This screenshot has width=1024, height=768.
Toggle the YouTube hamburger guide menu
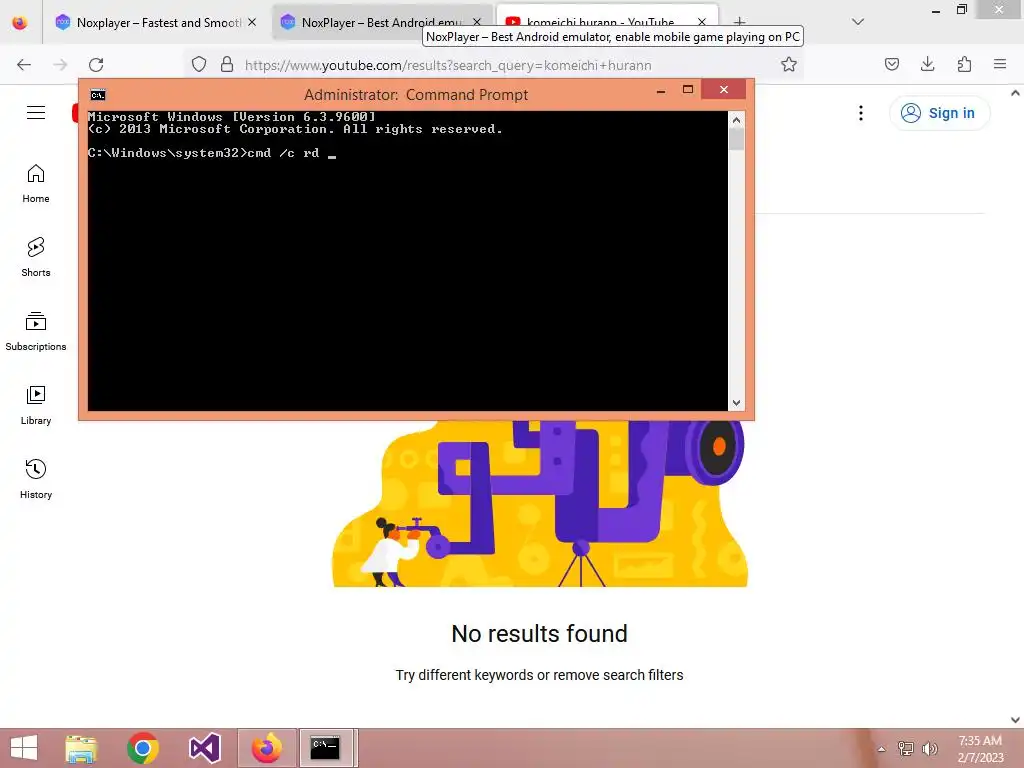tap(36, 113)
